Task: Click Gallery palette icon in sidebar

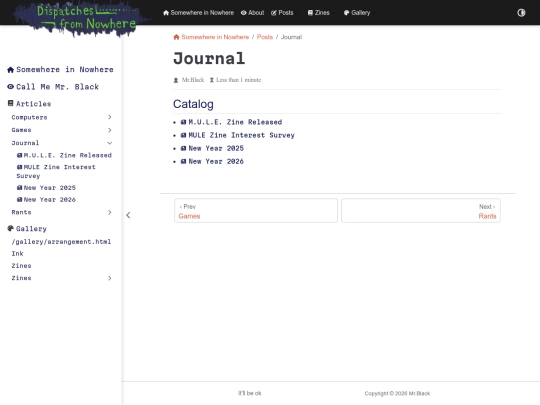Action: pyautogui.click(x=11, y=228)
